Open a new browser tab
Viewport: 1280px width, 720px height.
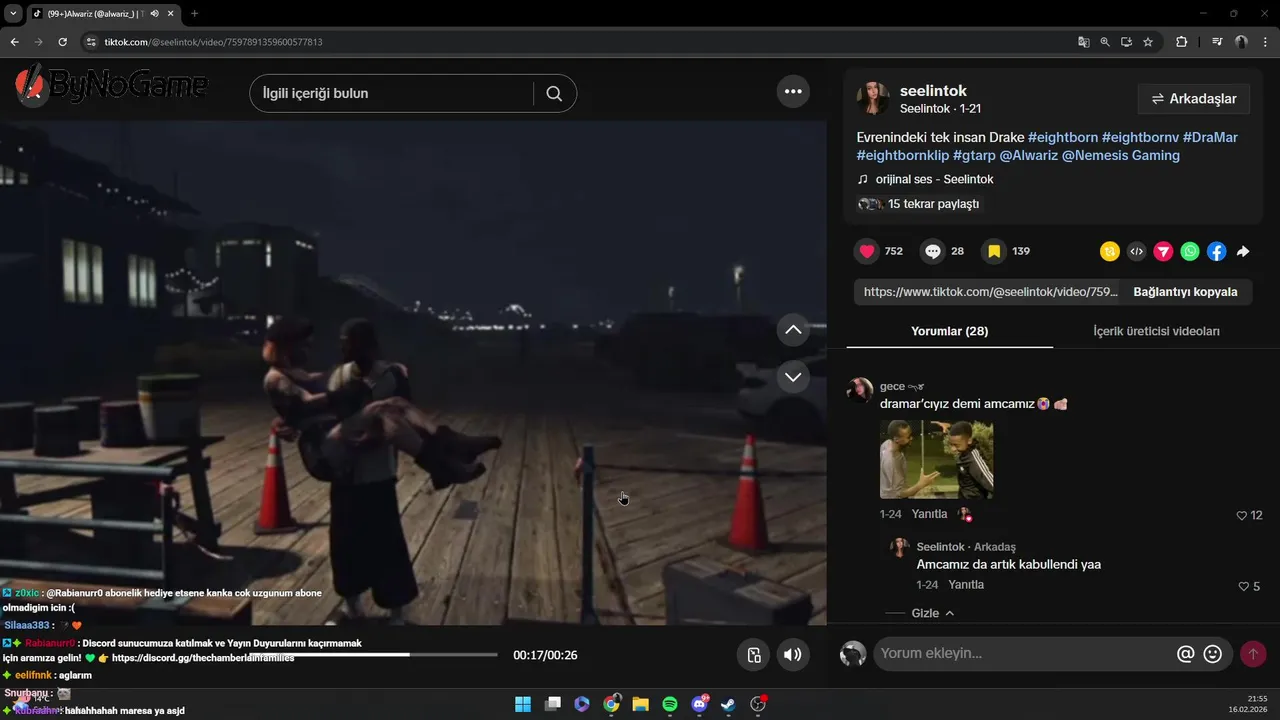pyautogui.click(x=194, y=14)
